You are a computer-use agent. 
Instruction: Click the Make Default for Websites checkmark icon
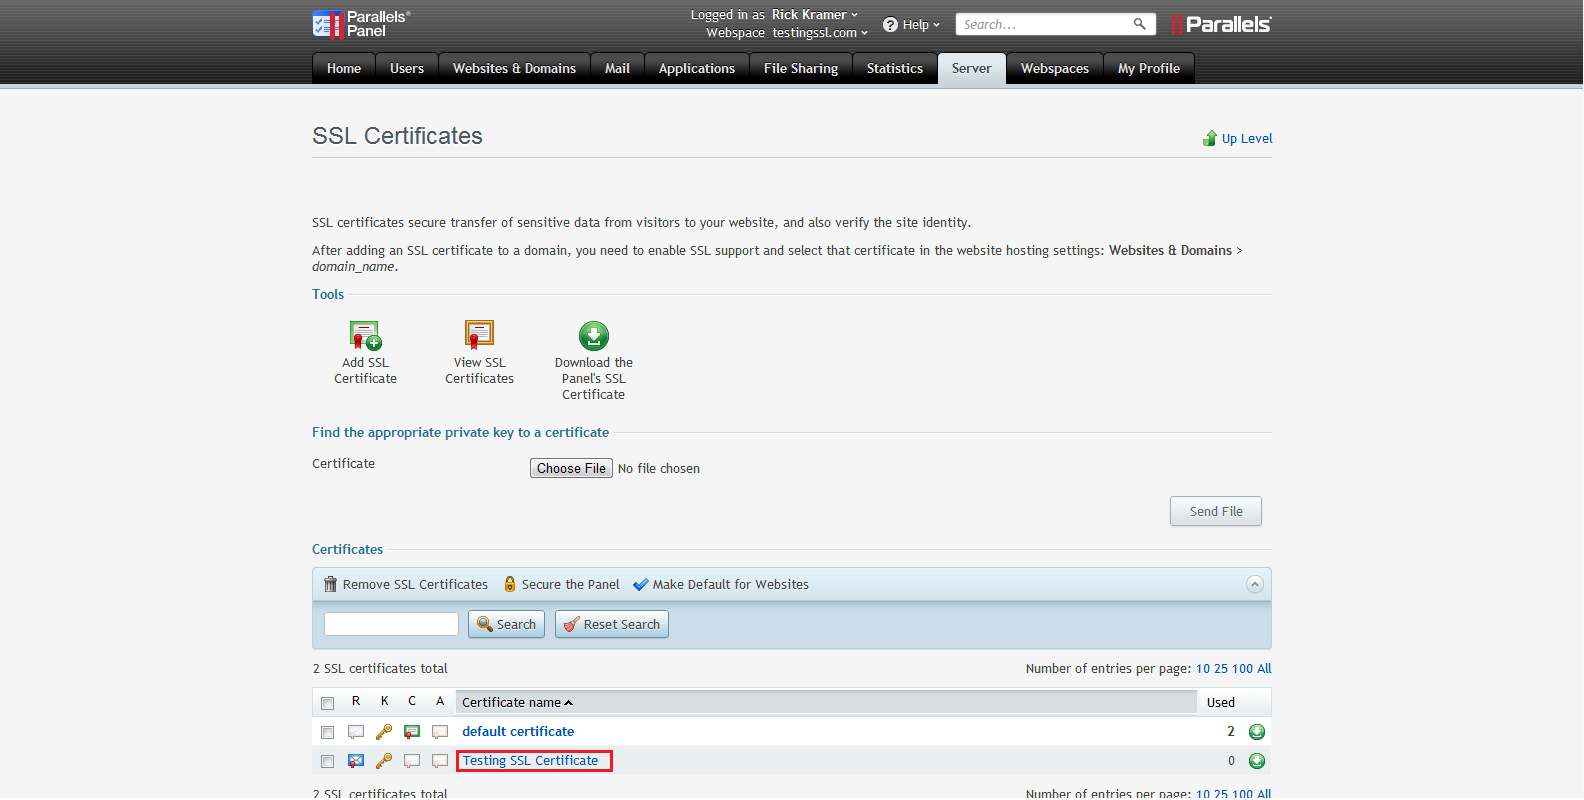click(641, 584)
